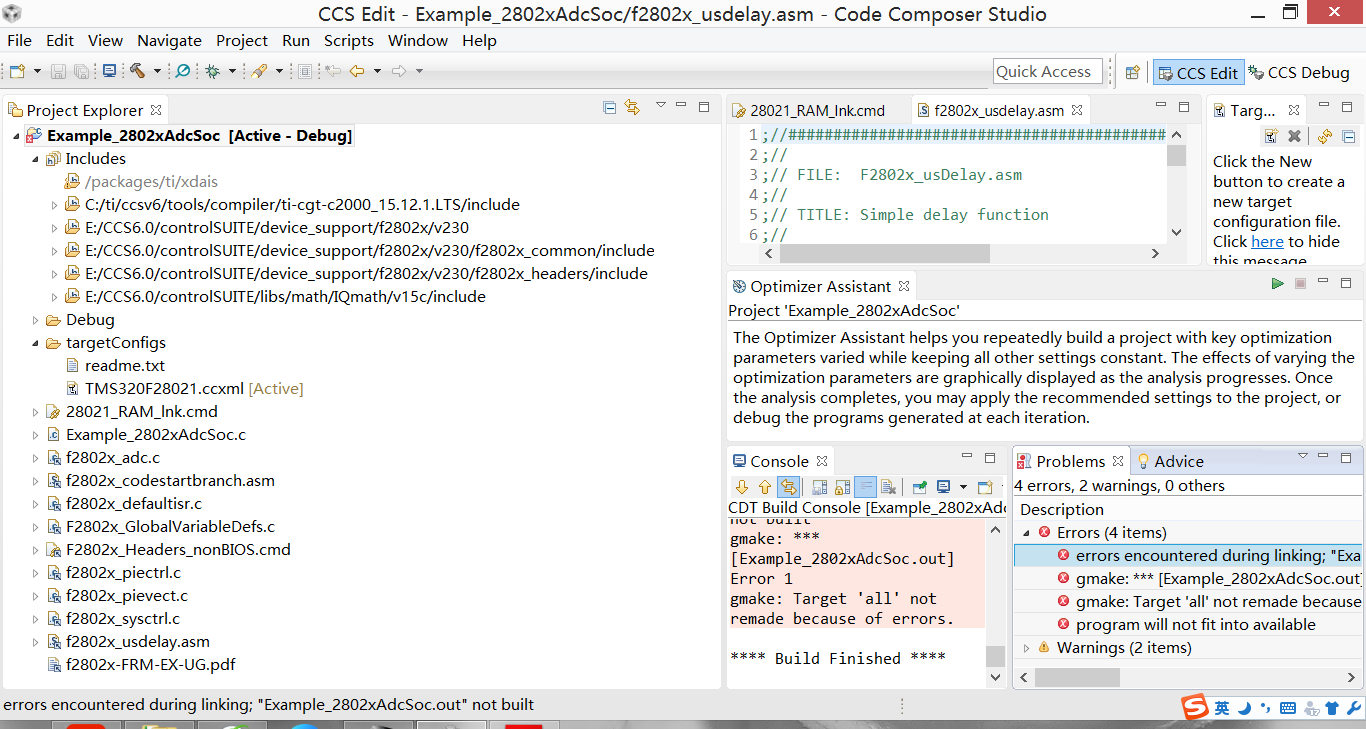1366x729 pixels.
Task: Close the Optimizer Assistant view
Action: 904,286
